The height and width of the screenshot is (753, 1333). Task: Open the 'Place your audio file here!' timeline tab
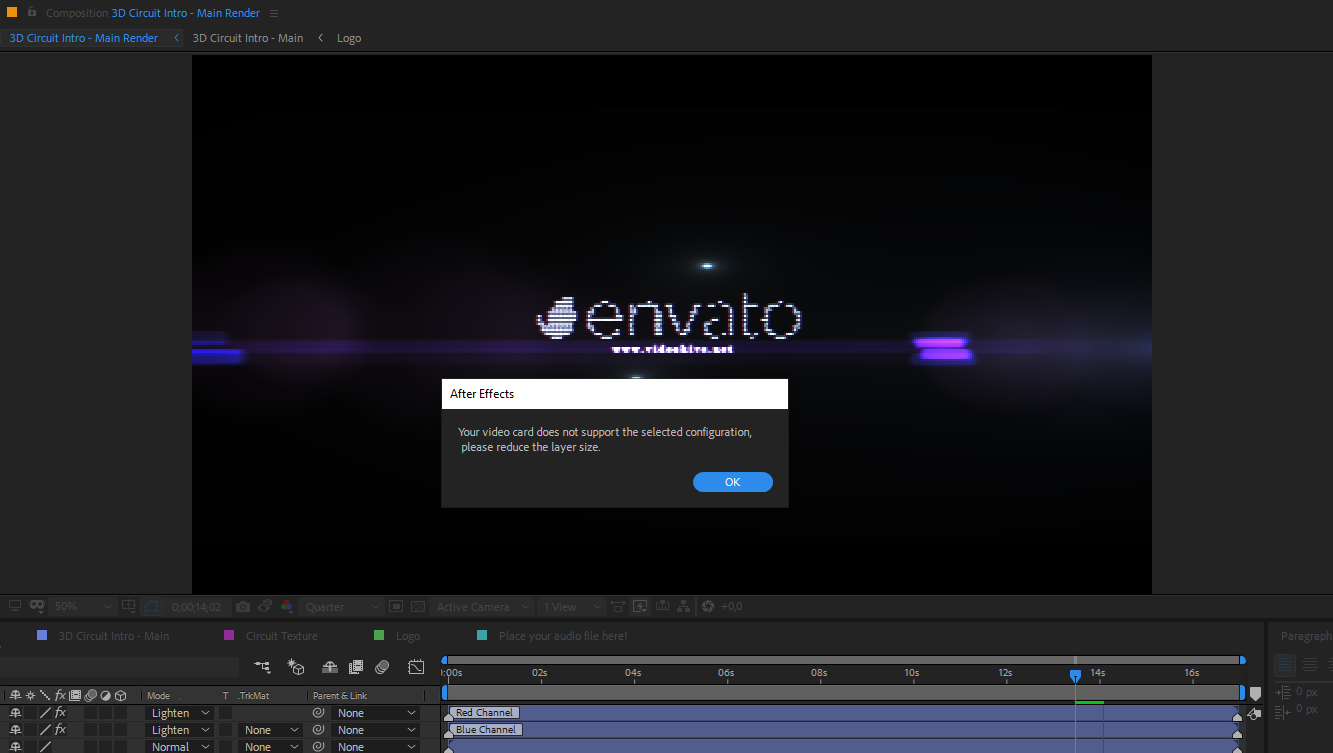(x=563, y=636)
